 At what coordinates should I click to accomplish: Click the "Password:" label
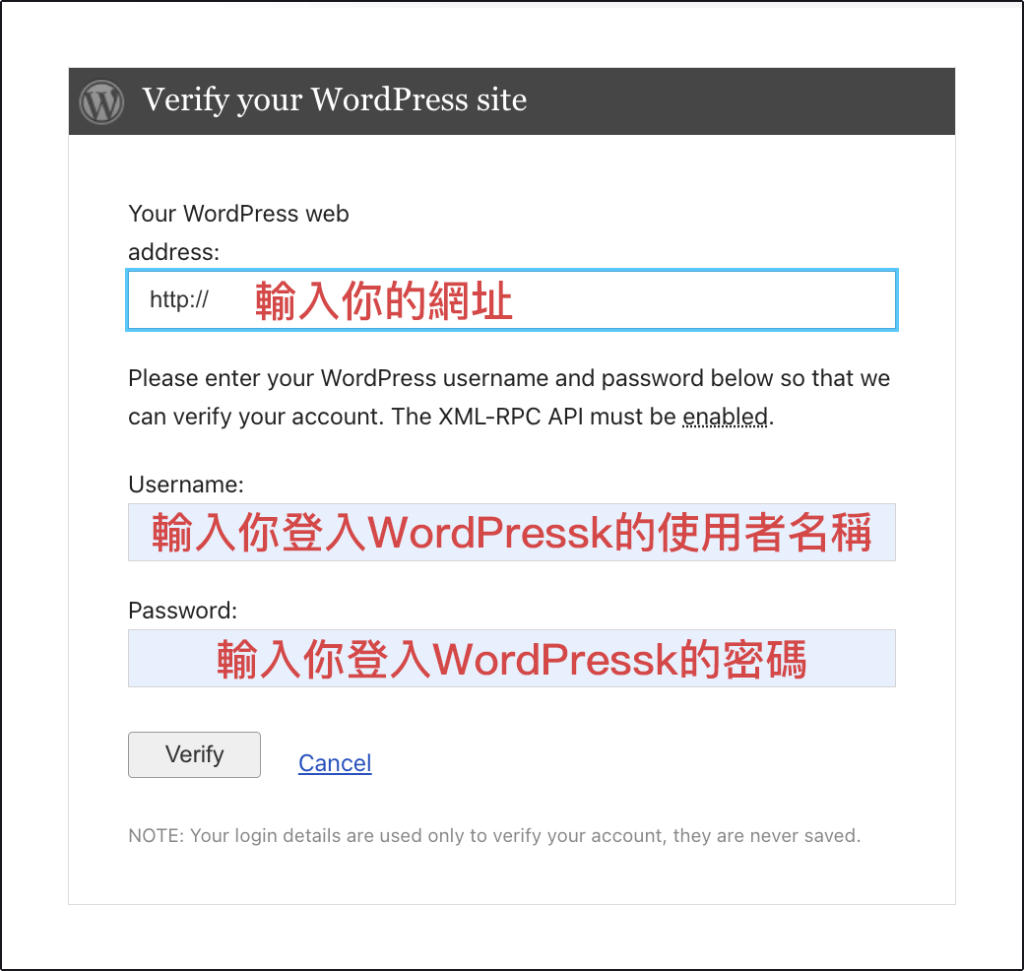(x=183, y=611)
